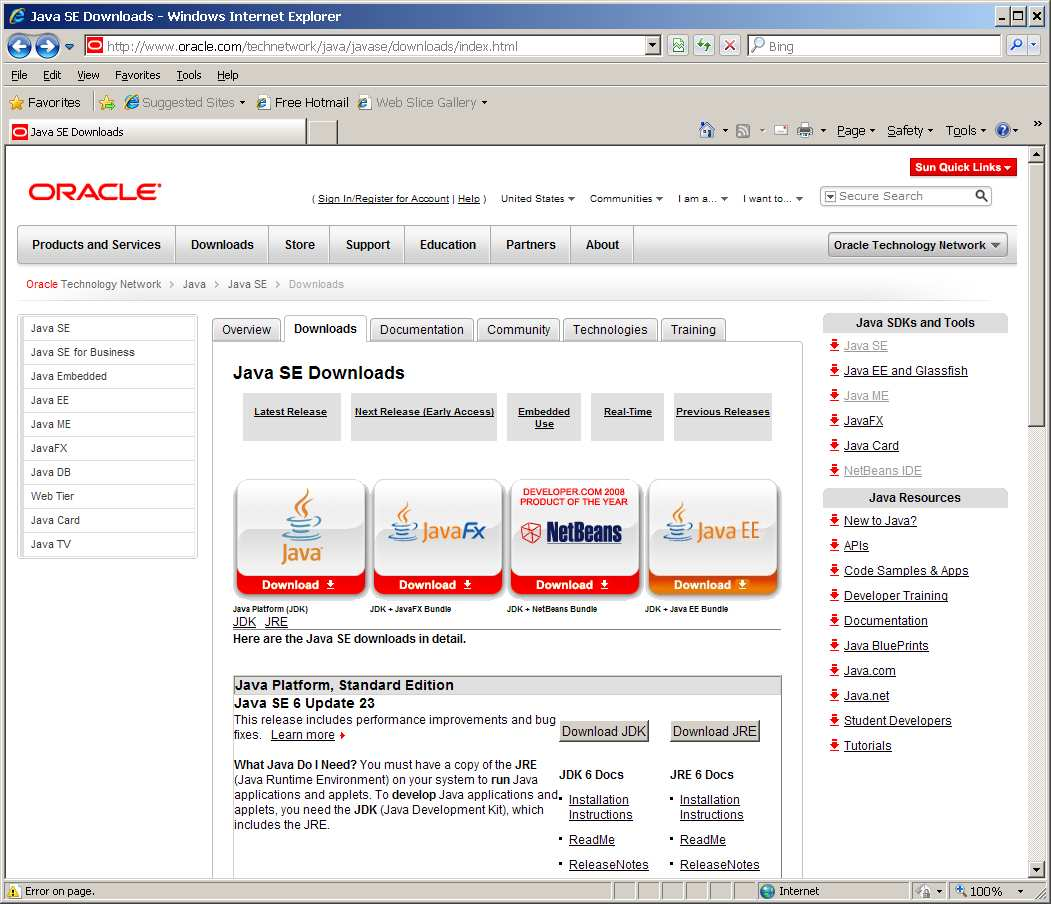Click the Error on page warning icon
Image resolution: width=1051 pixels, height=904 pixels.
[x=13, y=891]
